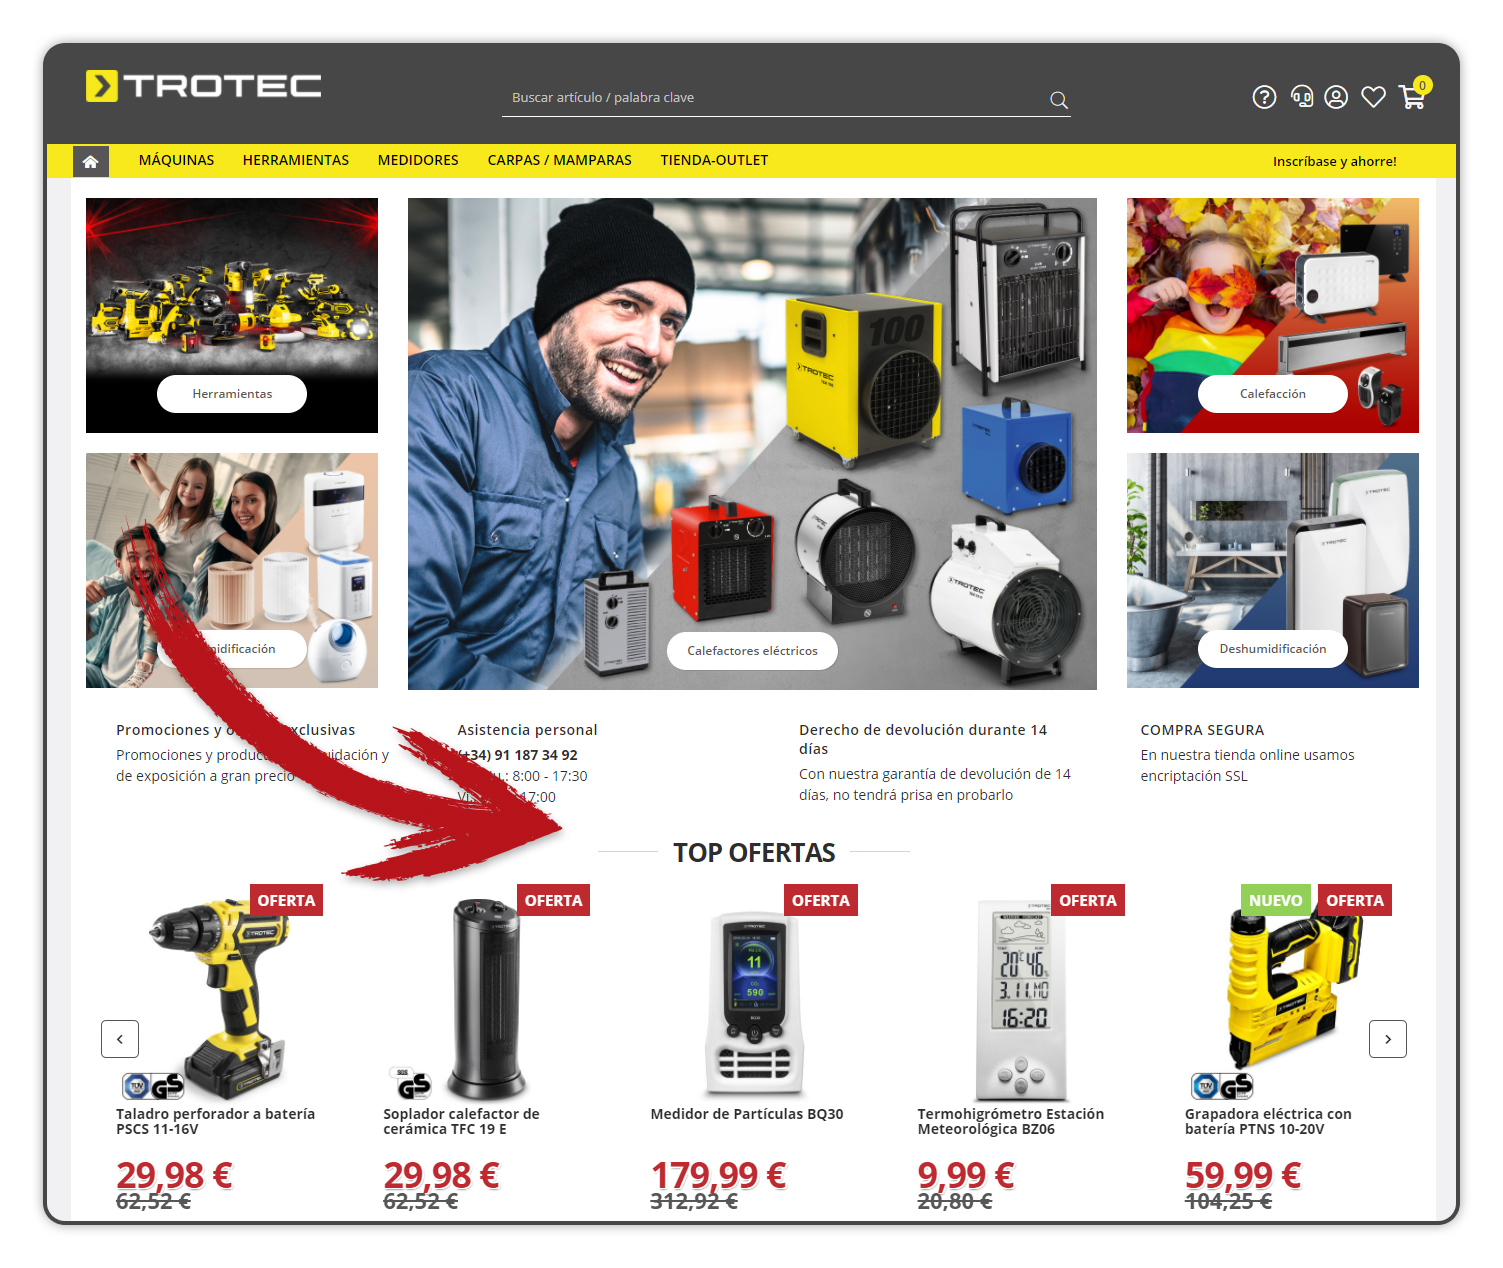
Task: Open the user account icon
Action: (x=1336, y=97)
